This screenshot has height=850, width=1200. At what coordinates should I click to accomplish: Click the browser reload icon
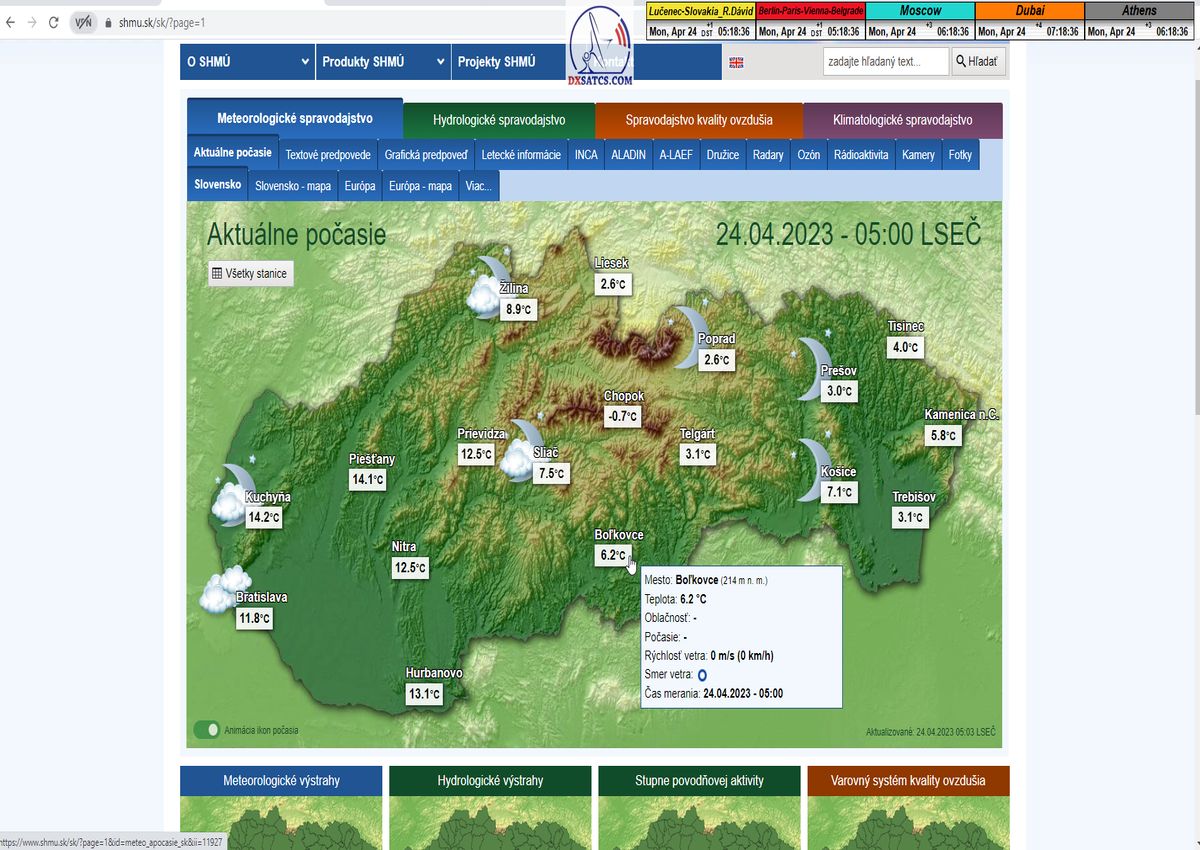coord(54,22)
